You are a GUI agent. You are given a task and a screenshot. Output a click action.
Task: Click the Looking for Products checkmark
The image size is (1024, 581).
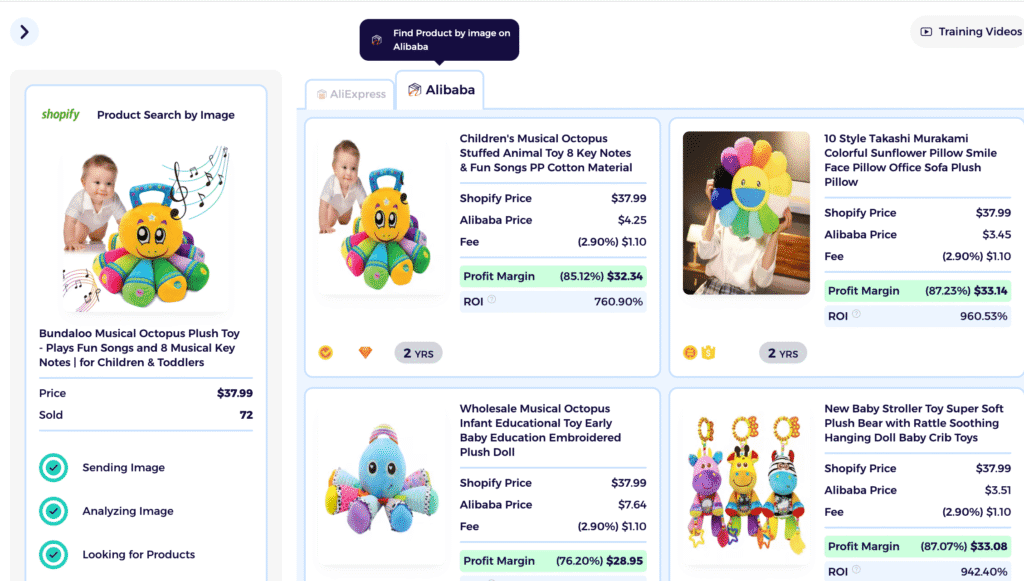[x=53, y=555]
